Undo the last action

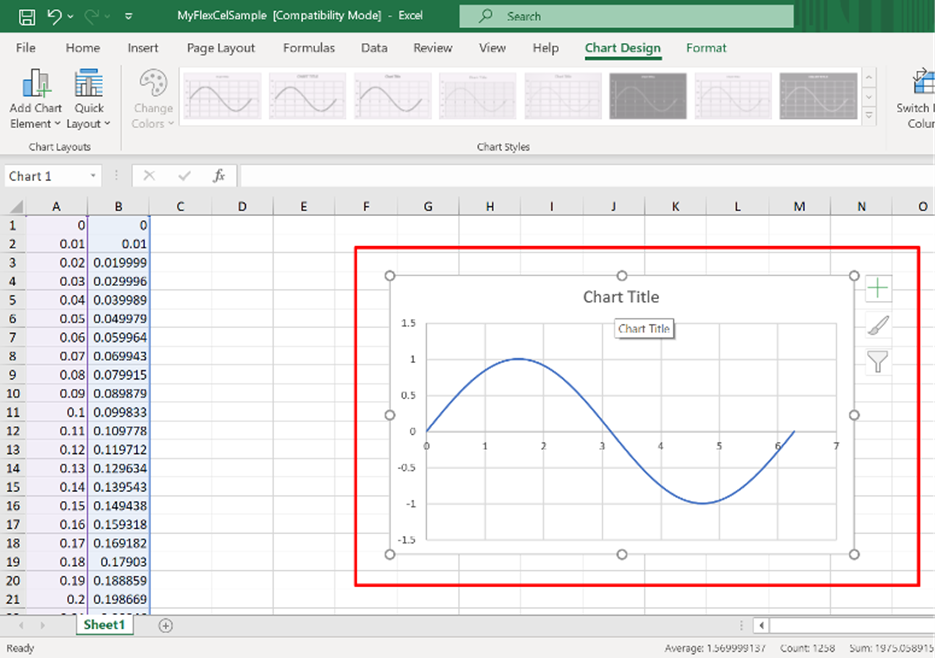(54, 16)
